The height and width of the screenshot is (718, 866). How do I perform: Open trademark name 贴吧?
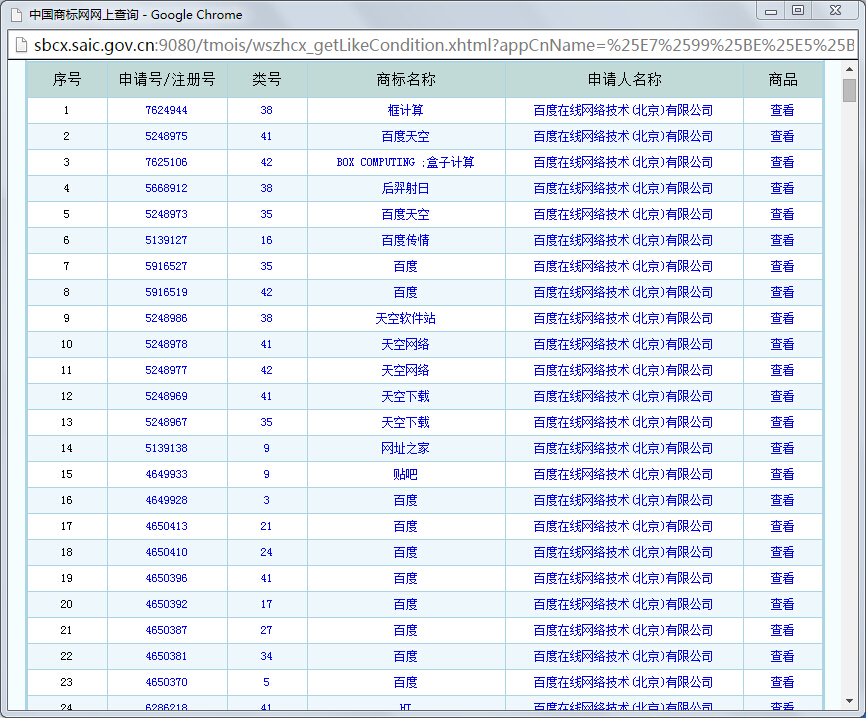(405, 474)
